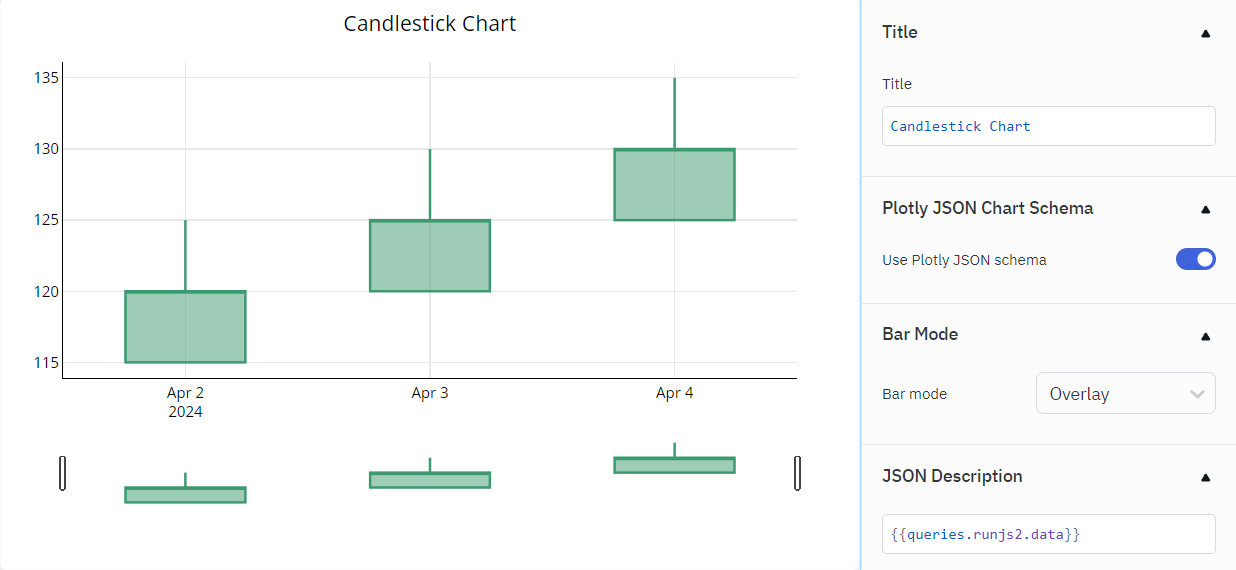Click the Apr 3 mini candle in range slider
This screenshot has height=570, width=1236.
coord(430,480)
